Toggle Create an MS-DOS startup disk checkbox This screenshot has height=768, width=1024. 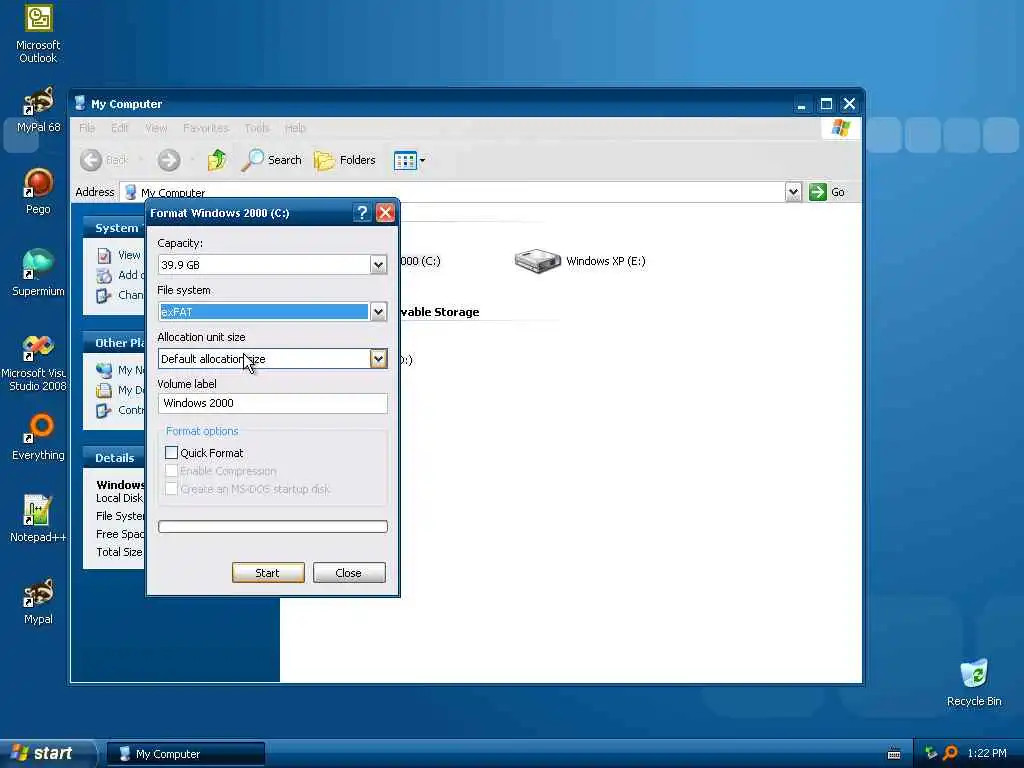171,488
